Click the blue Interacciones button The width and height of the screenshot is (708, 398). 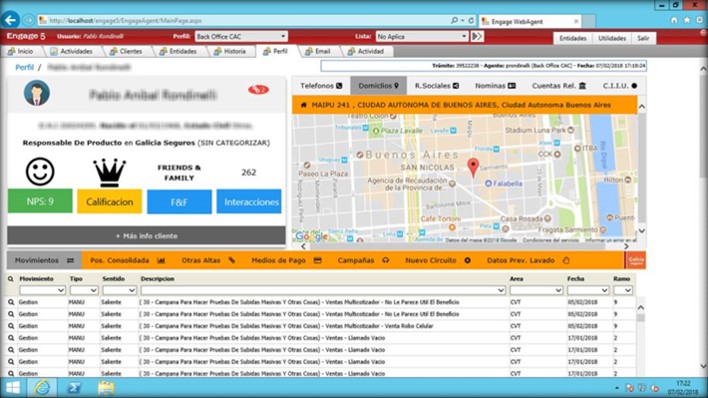tap(249, 201)
